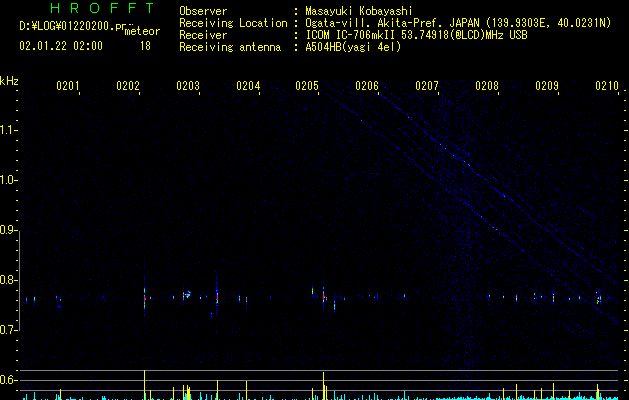The height and width of the screenshot is (400, 629).
Task: Click the 0204 time marker
Action: coord(248,85)
